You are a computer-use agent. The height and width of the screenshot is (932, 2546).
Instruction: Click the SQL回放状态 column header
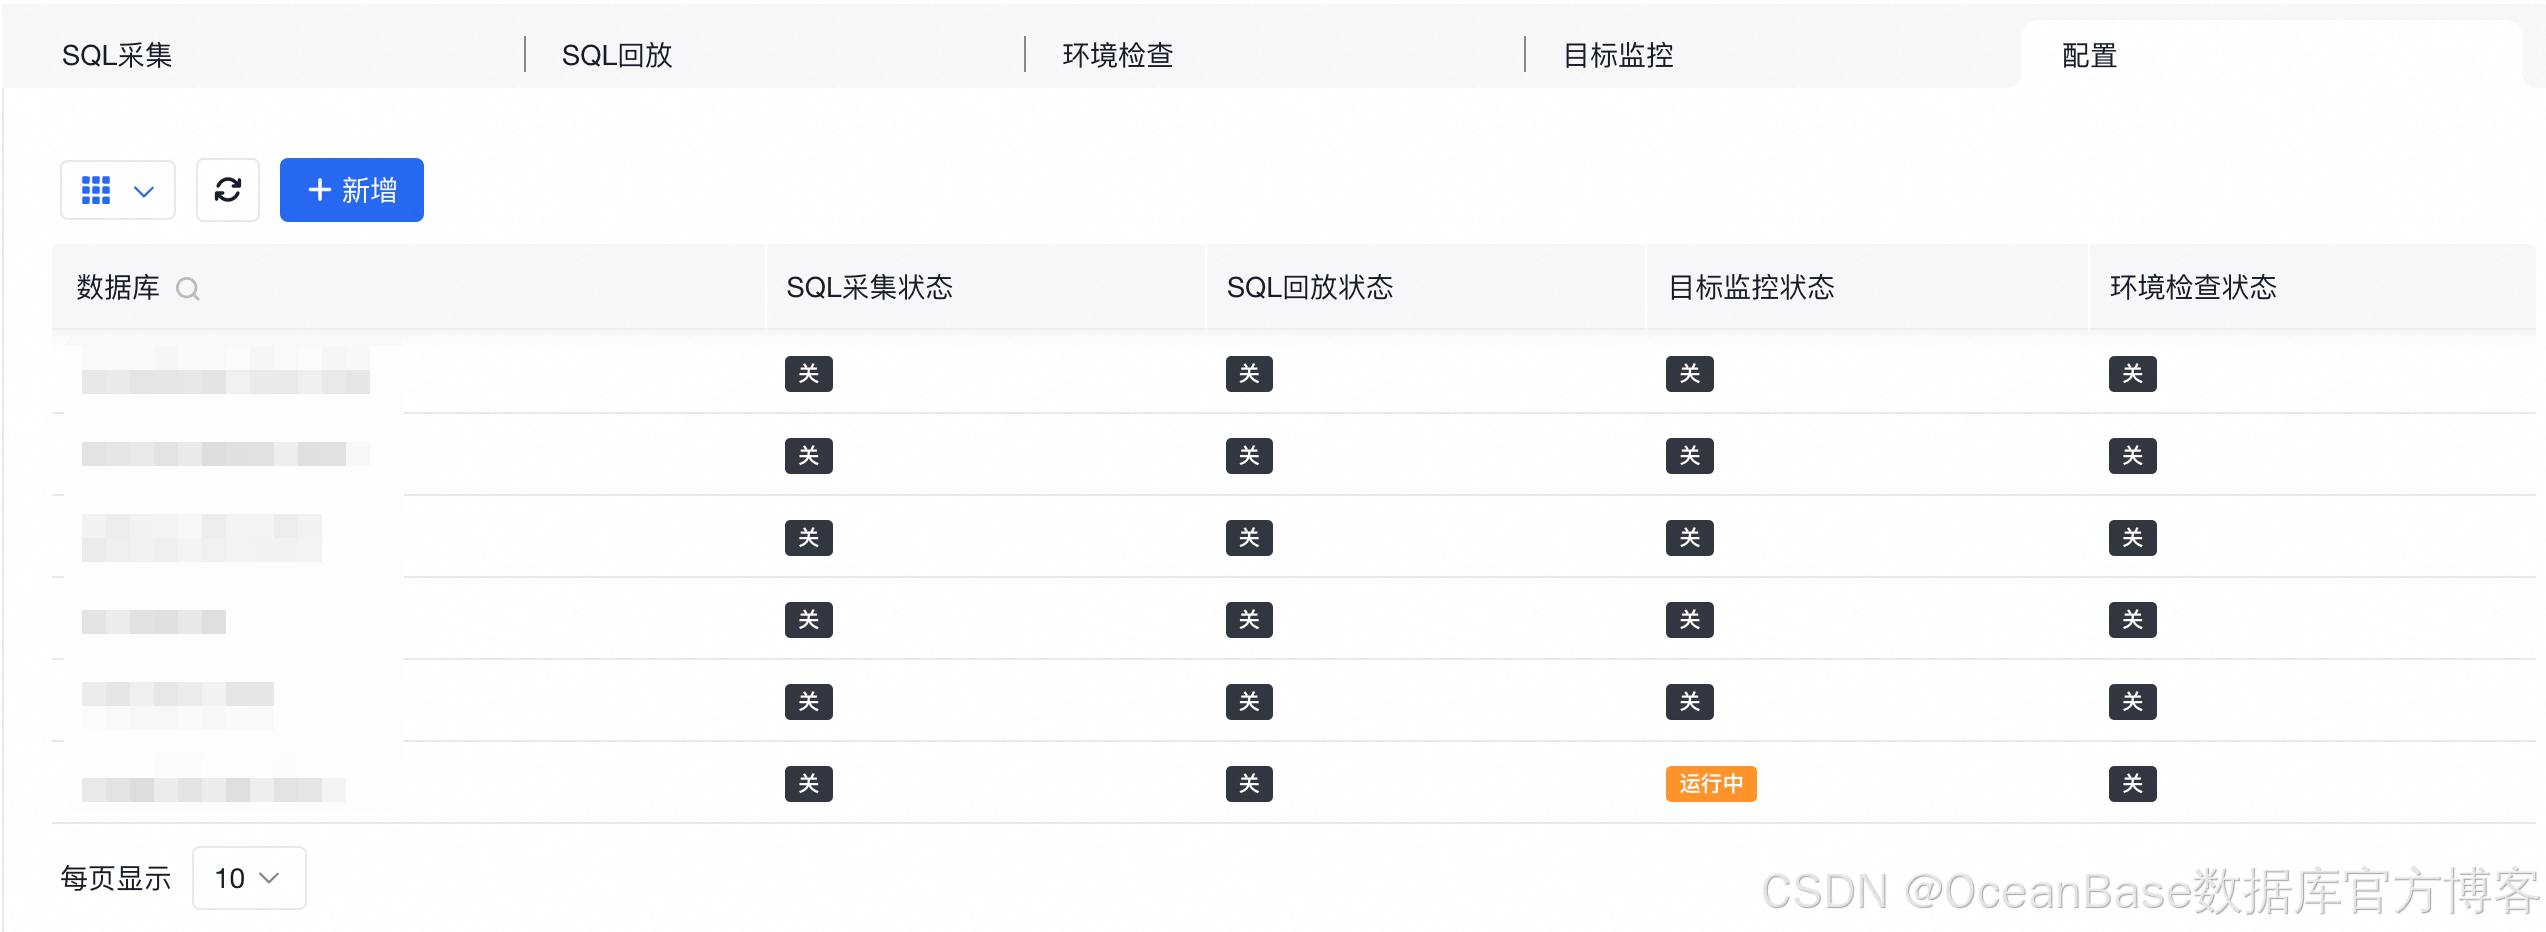[x=1310, y=288]
